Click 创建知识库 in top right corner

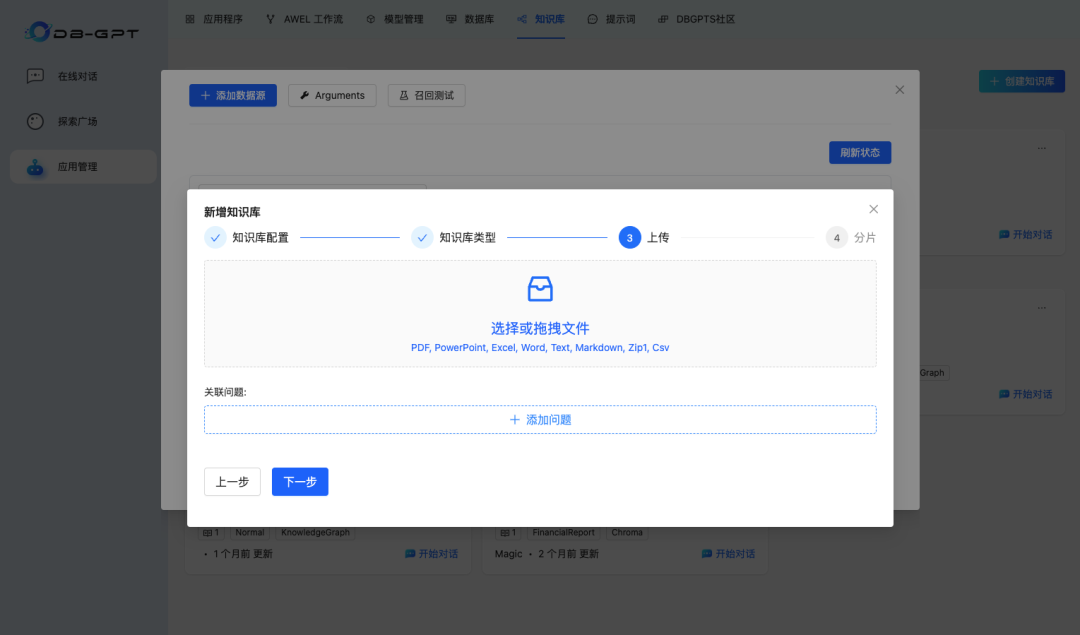pos(1021,81)
